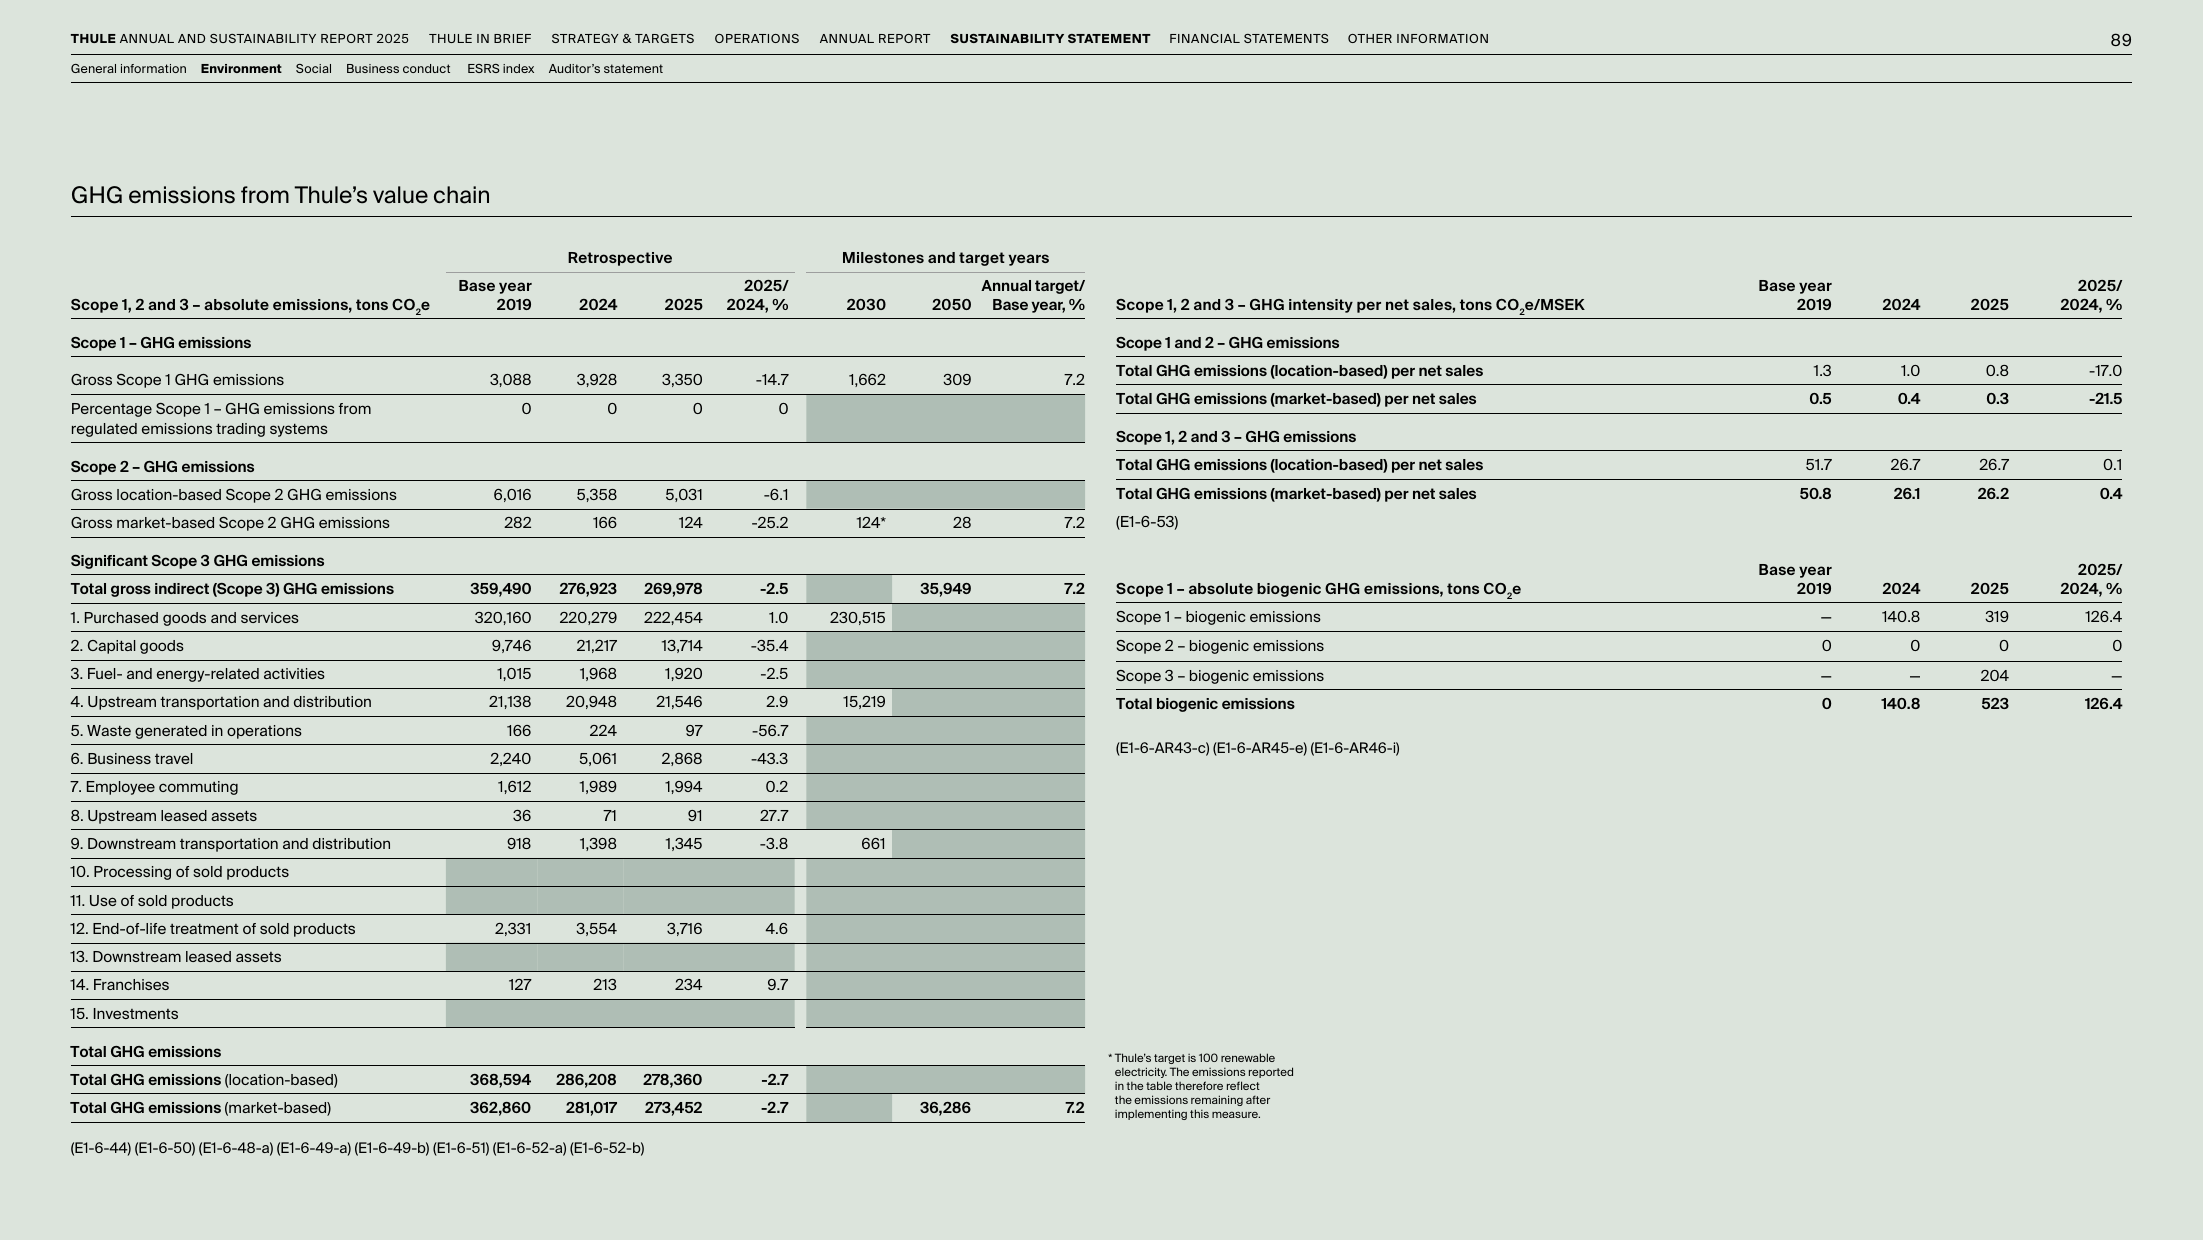Open the Annual Report section

coord(874,39)
